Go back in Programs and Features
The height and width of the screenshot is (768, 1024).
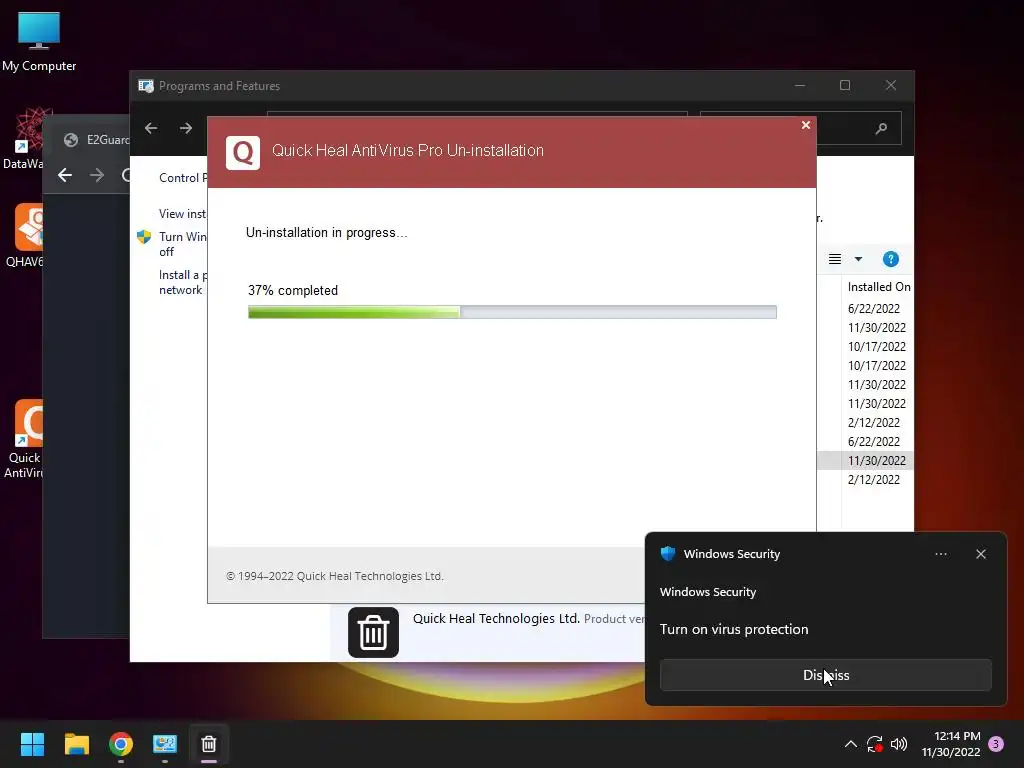point(151,128)
